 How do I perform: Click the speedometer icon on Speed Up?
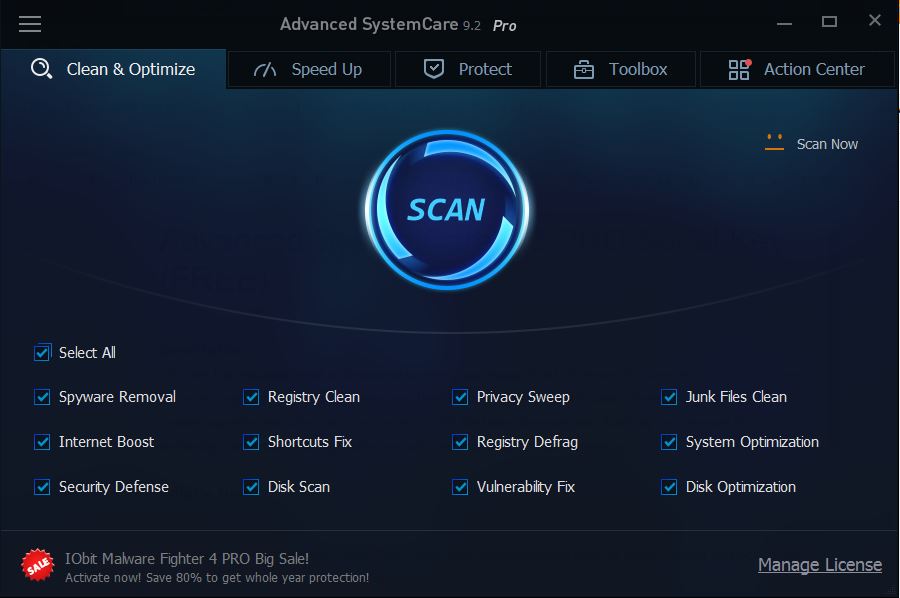(x=265, y=69)
